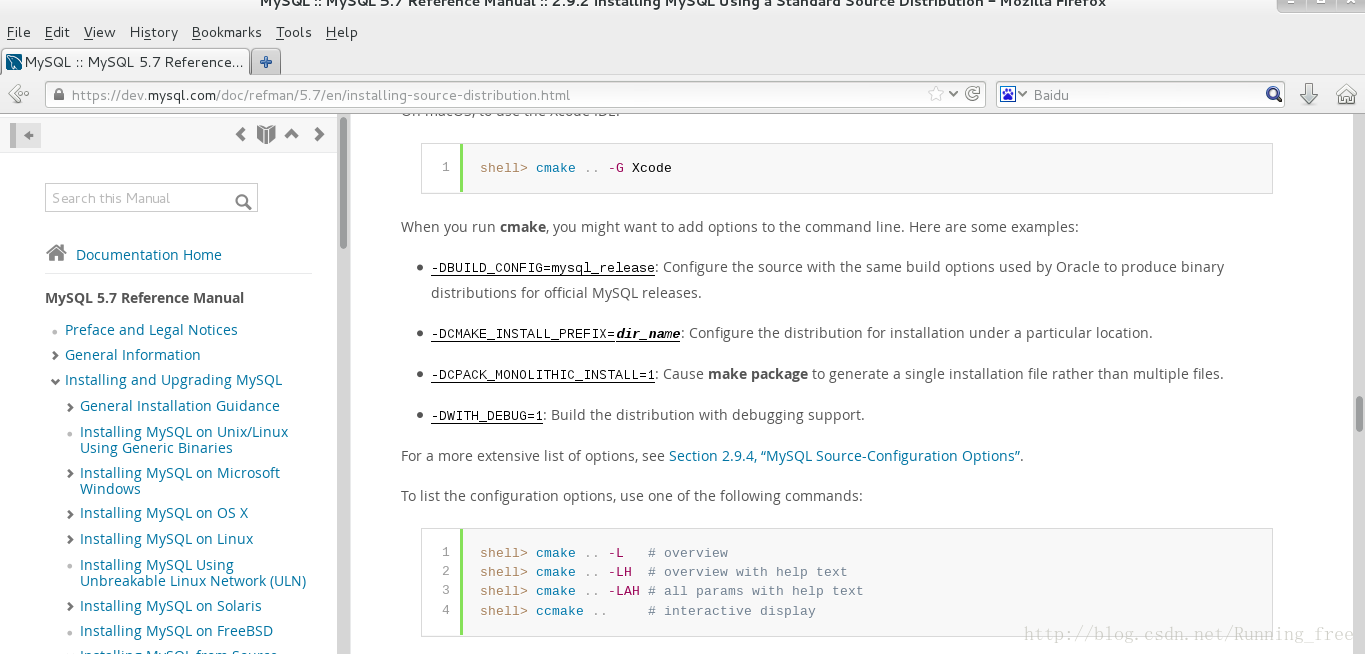Collapse the manual sidebar with arrow button
The height and width of the screenshot is (654, 1365).
point(27,135)
